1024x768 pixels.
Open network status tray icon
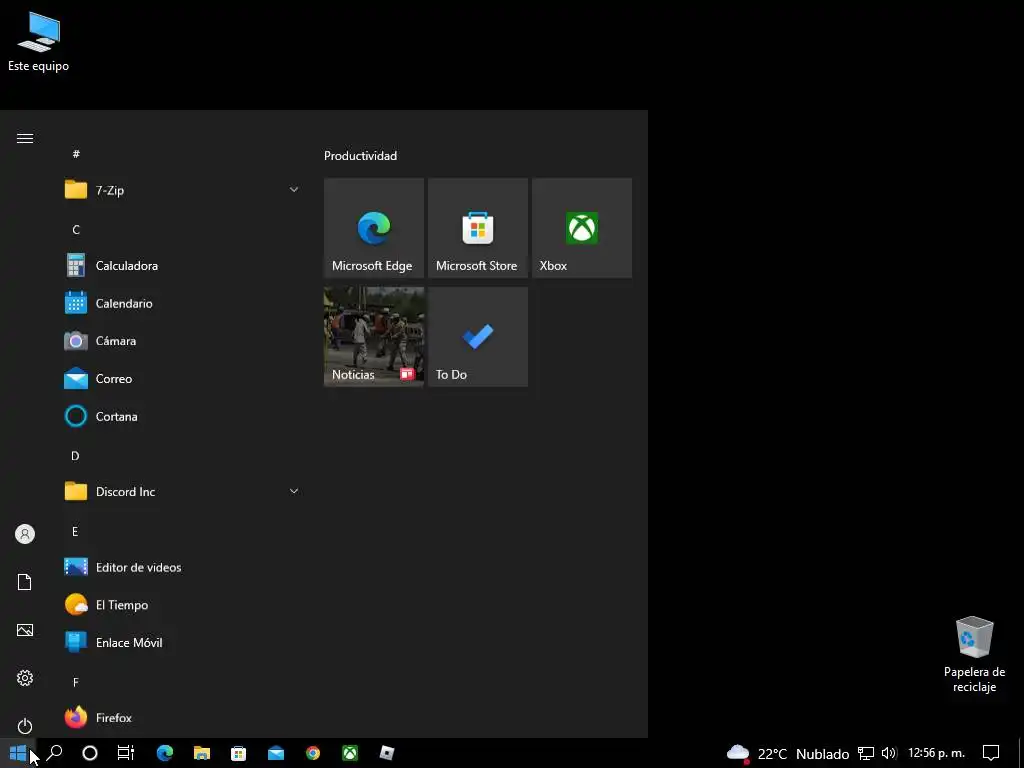[x=866, y=754]
